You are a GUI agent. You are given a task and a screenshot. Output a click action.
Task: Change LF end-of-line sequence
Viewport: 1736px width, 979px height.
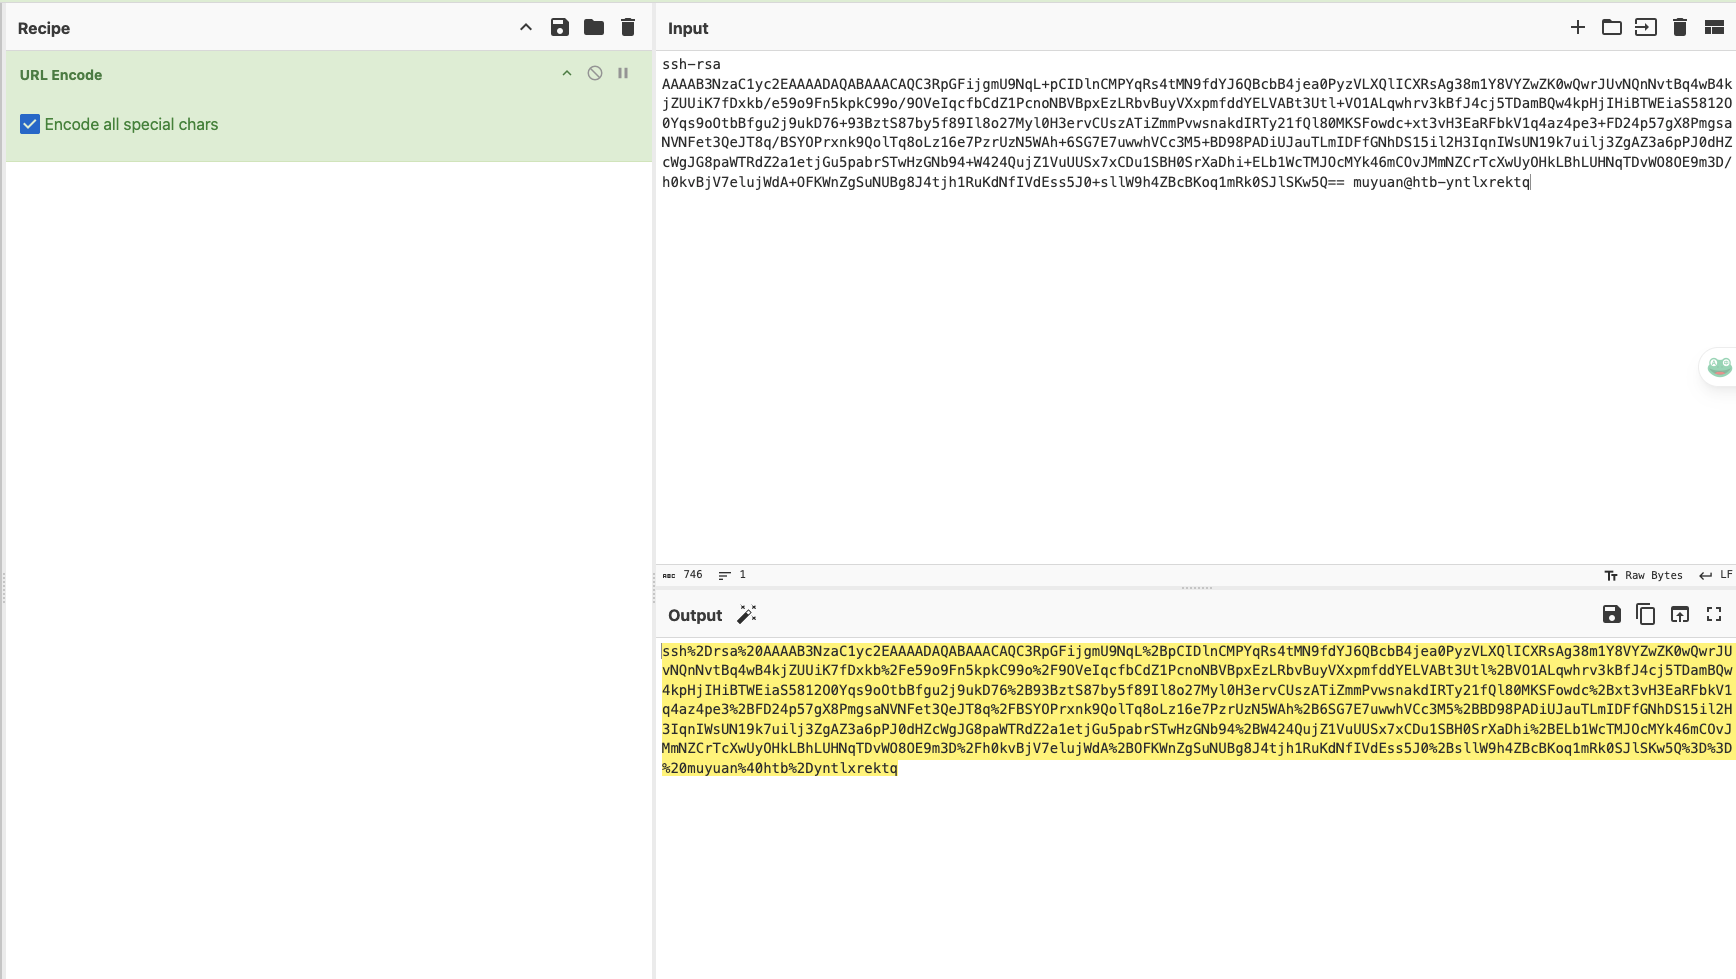click(1716, 576)
